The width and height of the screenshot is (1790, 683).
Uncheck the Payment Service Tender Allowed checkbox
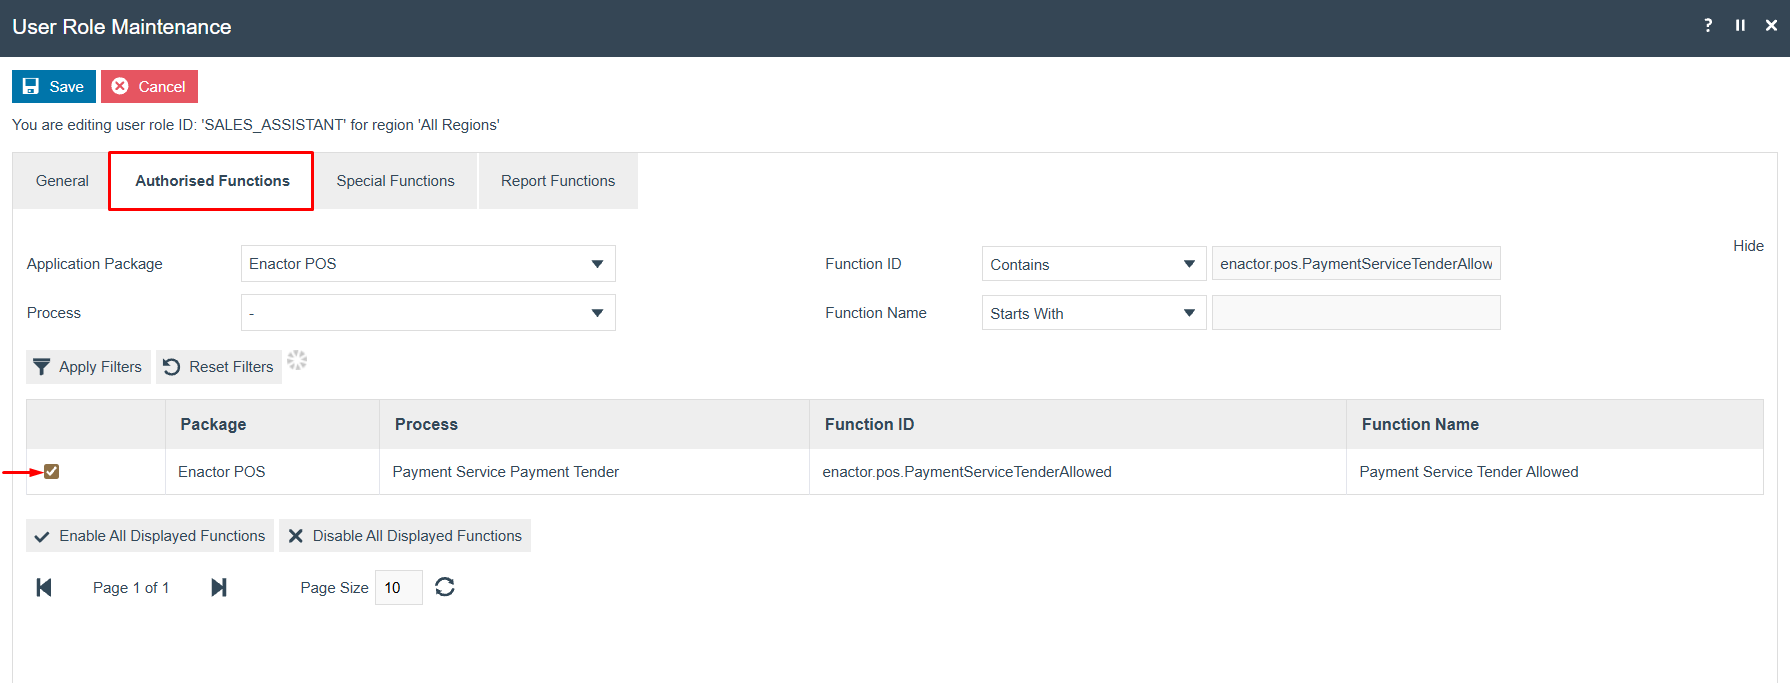point(52,472)
